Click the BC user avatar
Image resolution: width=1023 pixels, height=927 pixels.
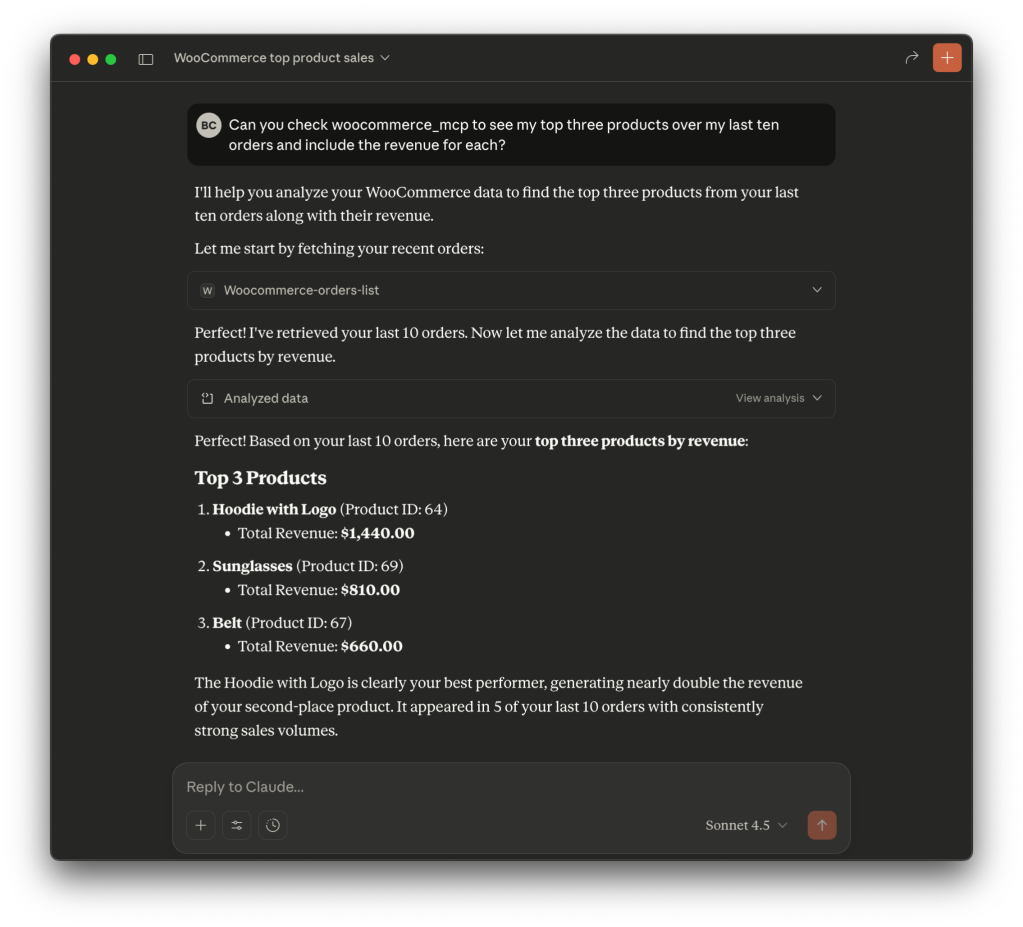pyautogui.click(x=208, y=125)
